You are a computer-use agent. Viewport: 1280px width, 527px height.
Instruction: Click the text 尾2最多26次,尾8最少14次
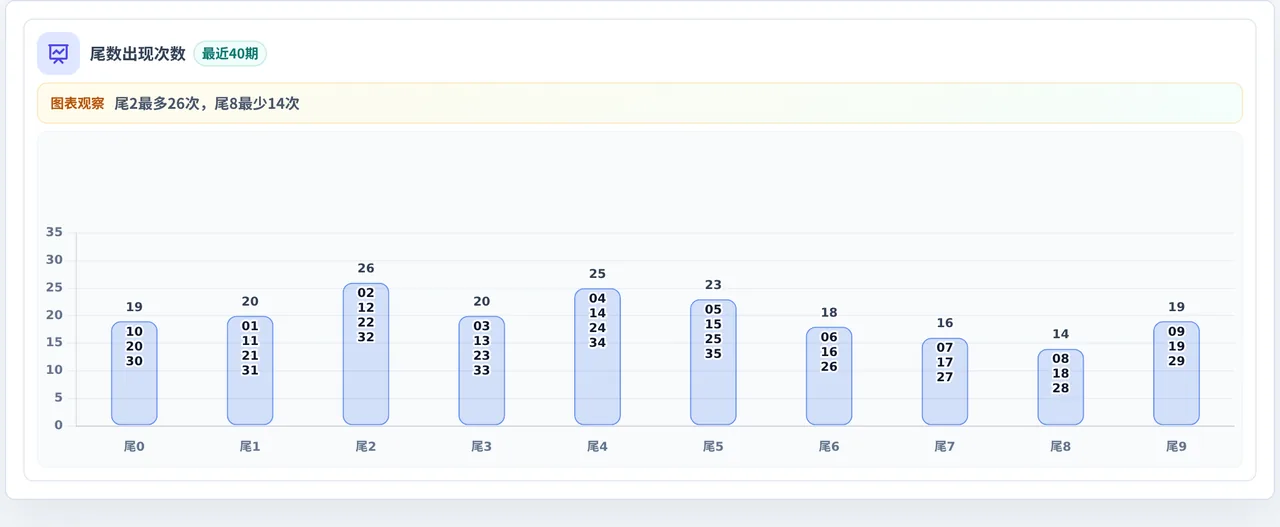(x=207, y=103)
